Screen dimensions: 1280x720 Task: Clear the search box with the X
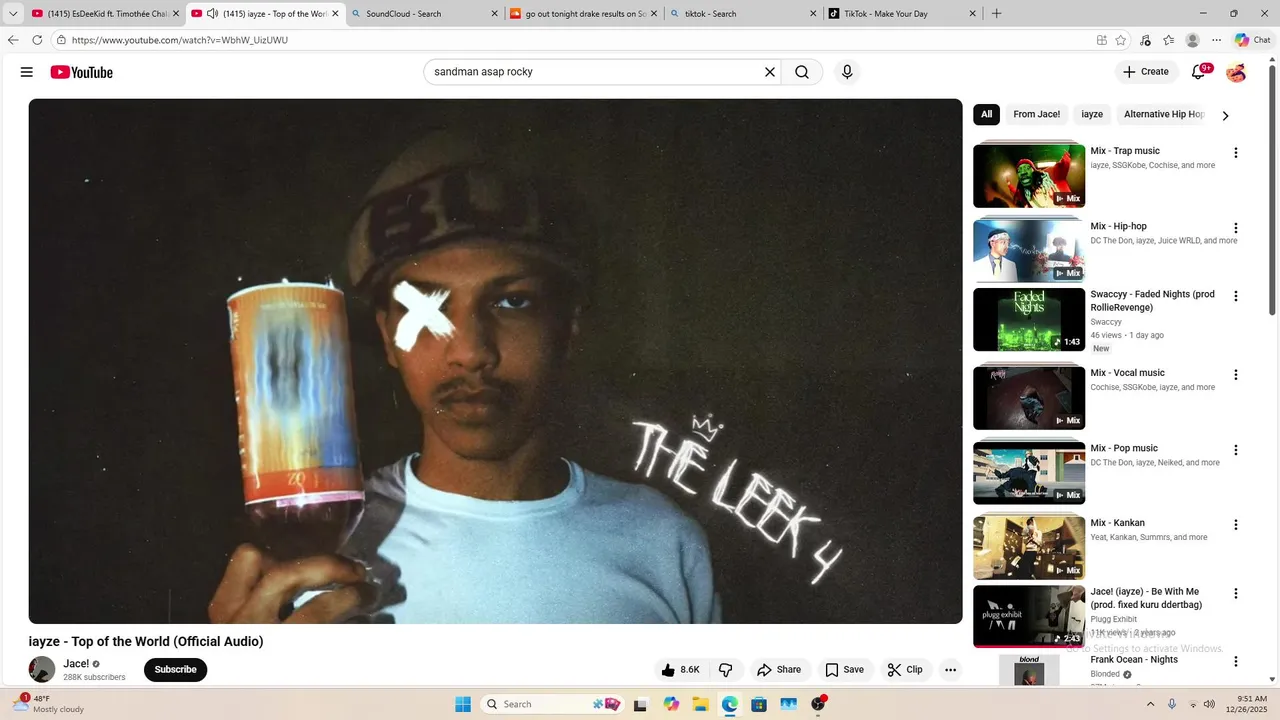(x=770, y=72)
